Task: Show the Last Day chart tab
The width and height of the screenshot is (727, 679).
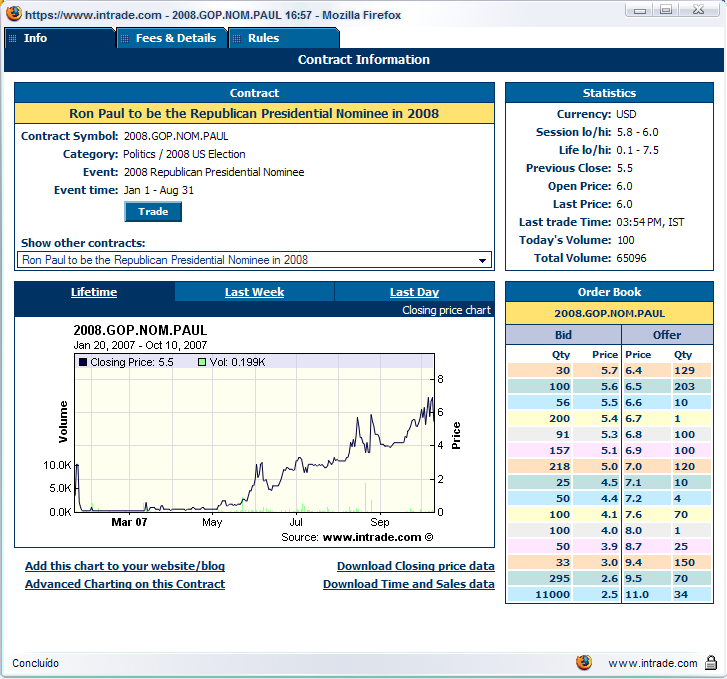Action: coord(415,292)
